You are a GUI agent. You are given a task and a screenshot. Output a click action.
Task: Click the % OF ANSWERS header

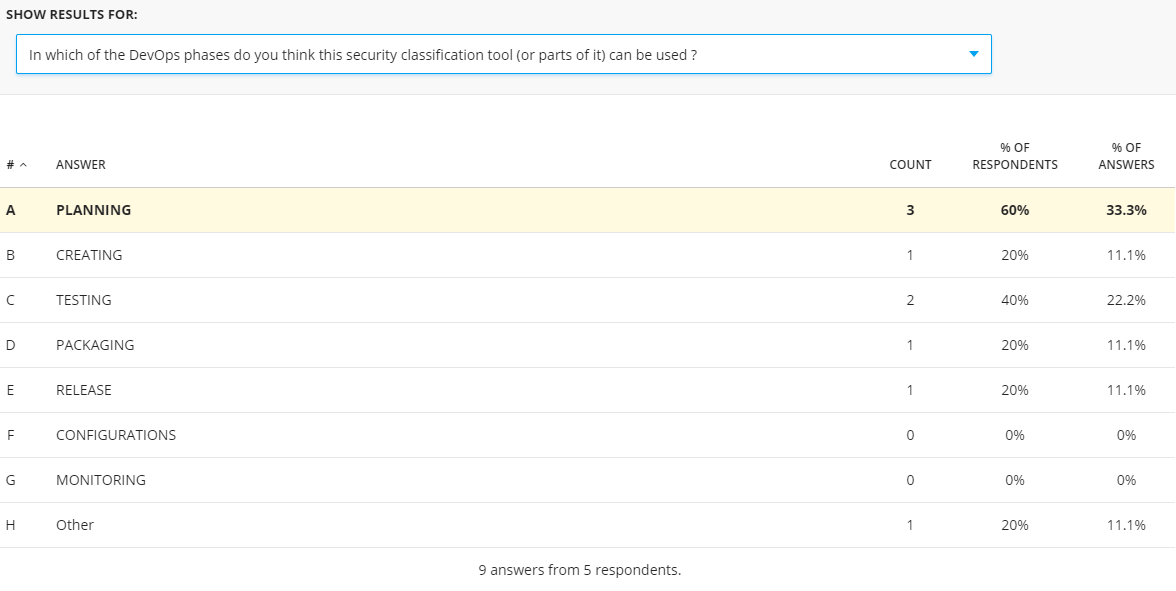(x=1126, y=156)
